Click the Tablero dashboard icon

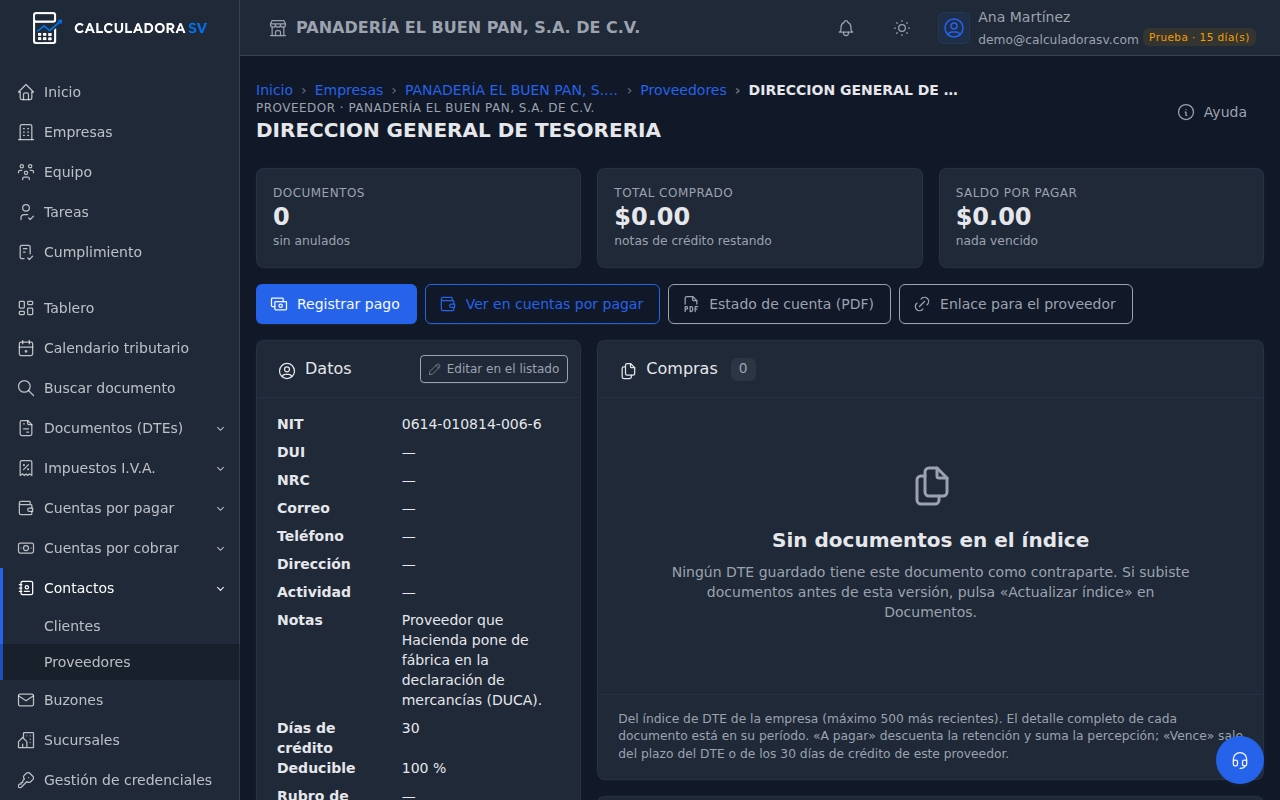coord(26,308)
